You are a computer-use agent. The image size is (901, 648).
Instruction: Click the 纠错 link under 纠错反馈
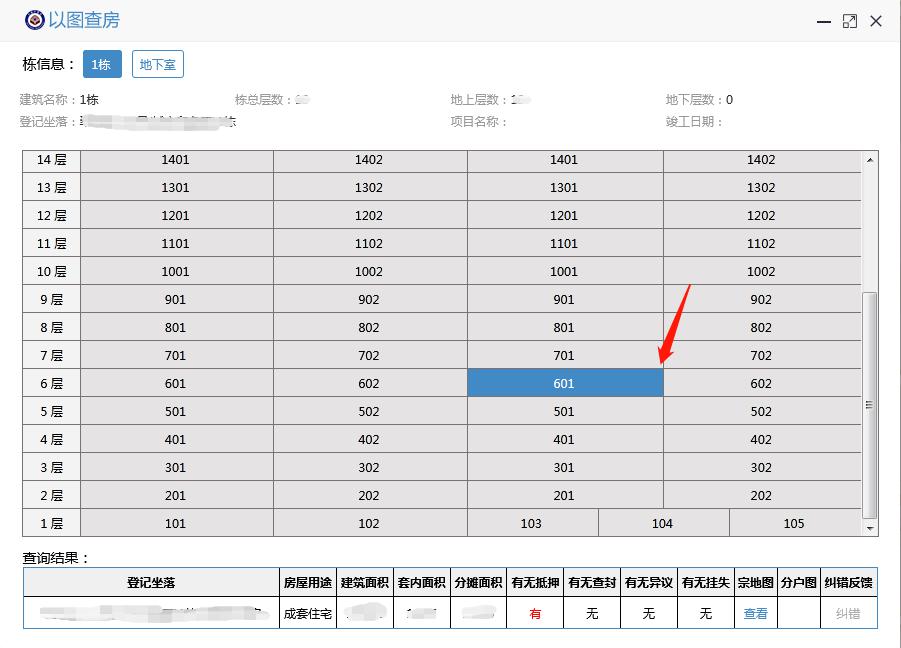pyautogui.click(x=847, y=613)
